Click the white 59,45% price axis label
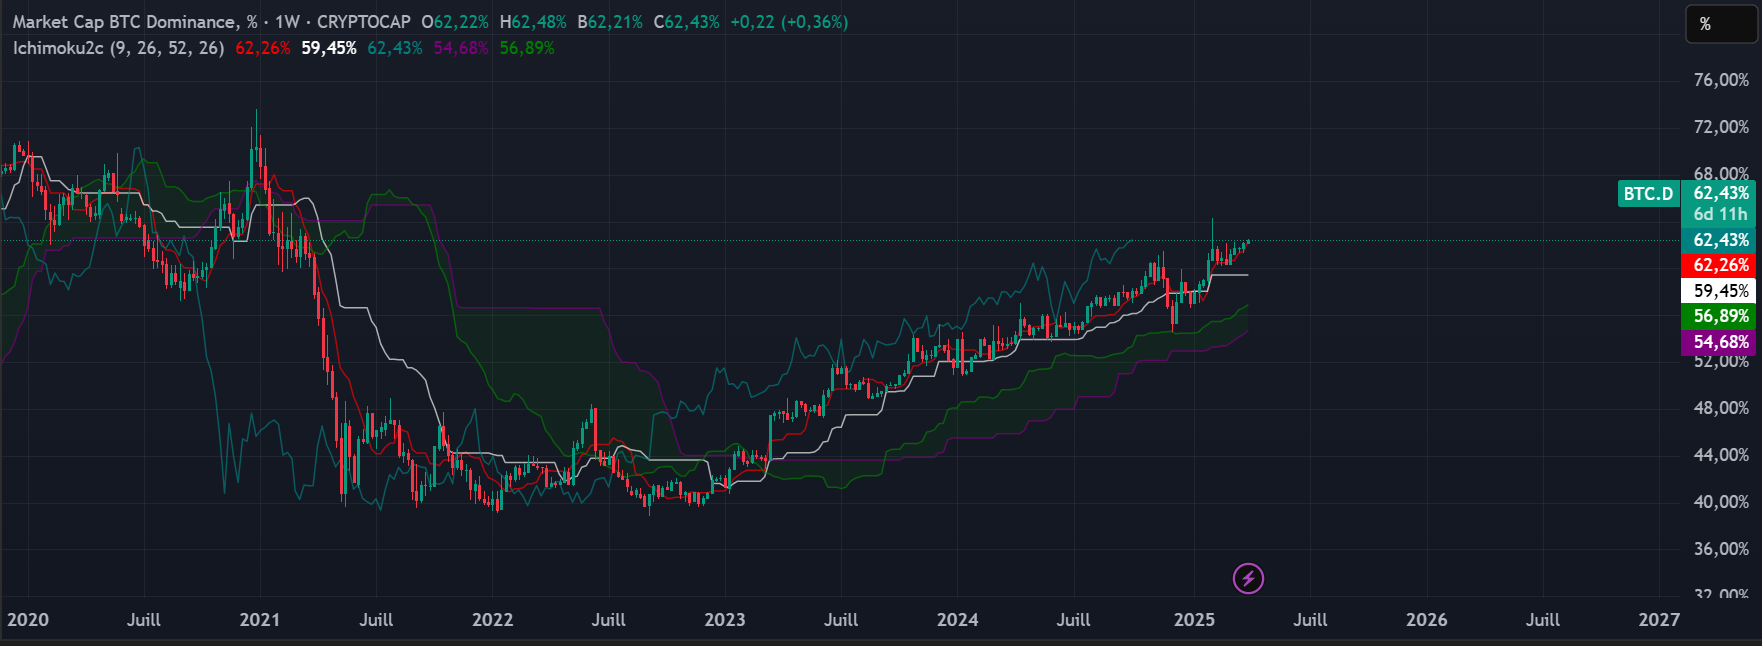This screenshot has height=646, width=1762. coord(1720,291)
